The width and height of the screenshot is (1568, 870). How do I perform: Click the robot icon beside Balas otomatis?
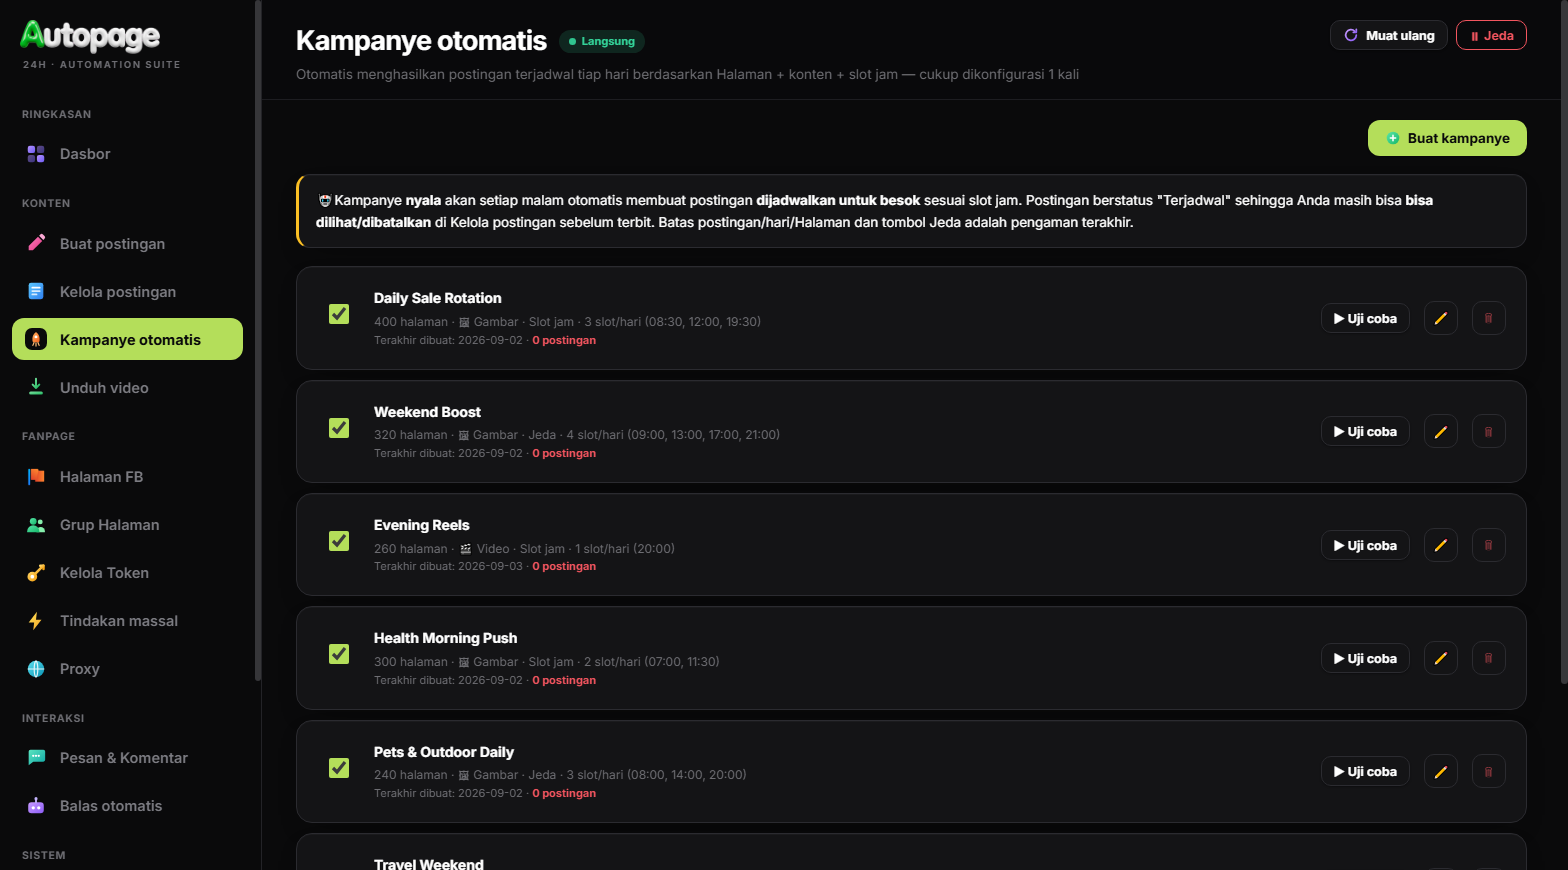36,805
